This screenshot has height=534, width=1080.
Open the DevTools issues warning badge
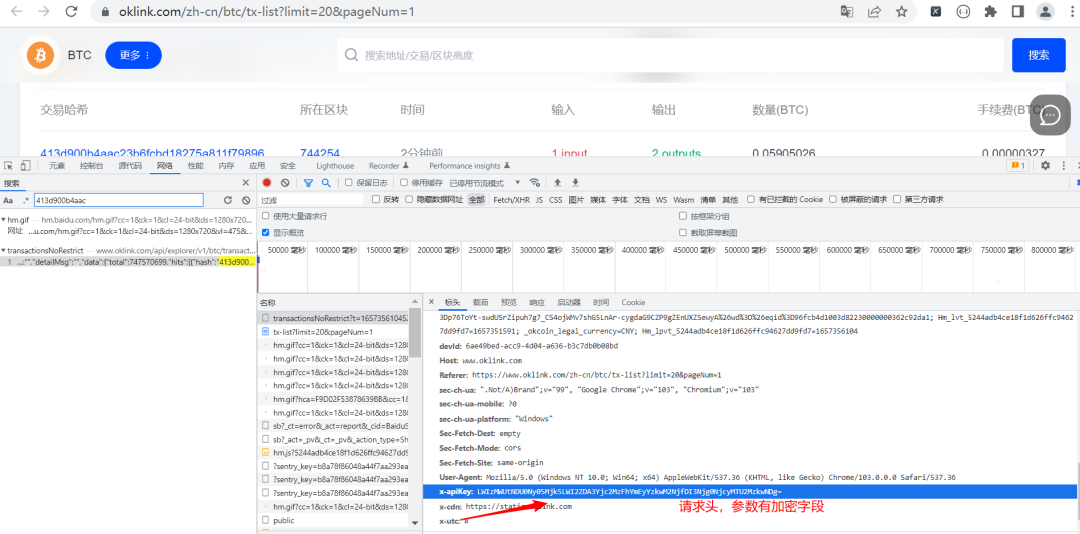click(1017, 165)
